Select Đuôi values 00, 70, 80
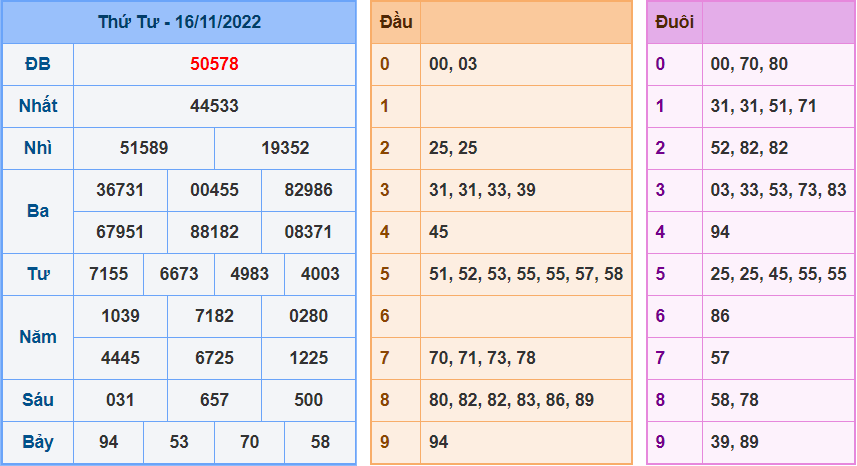857x466 pixels. [x=749, y=64]
